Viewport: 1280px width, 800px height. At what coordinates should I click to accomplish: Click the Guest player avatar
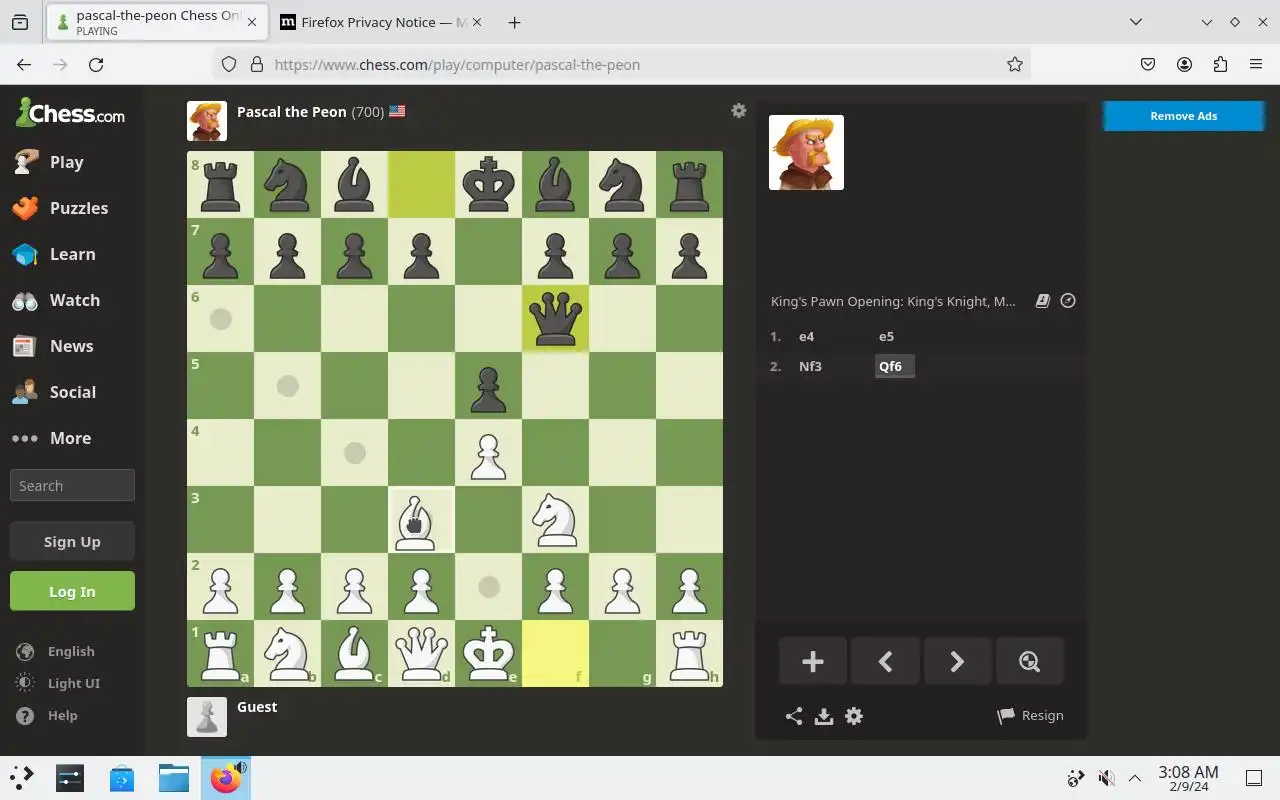207,717
